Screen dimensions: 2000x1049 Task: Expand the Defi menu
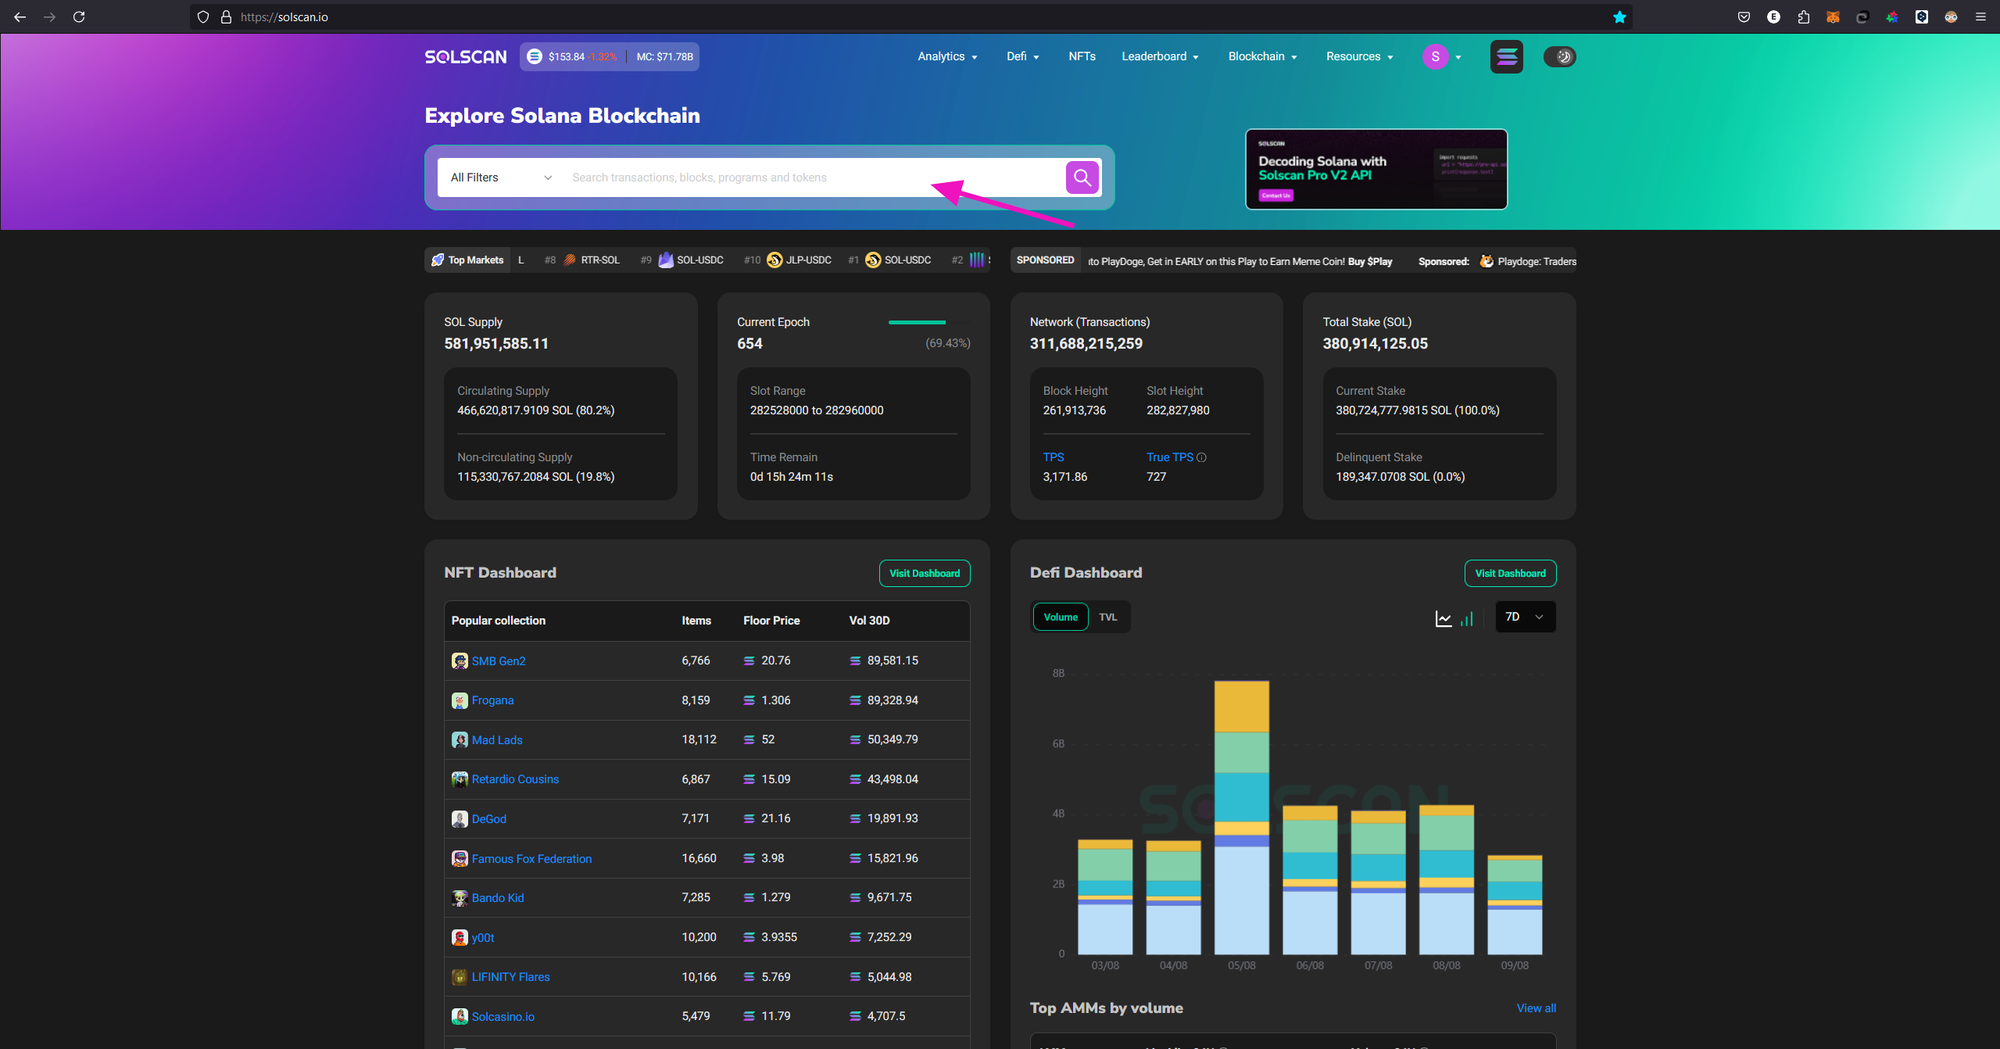1023,57
